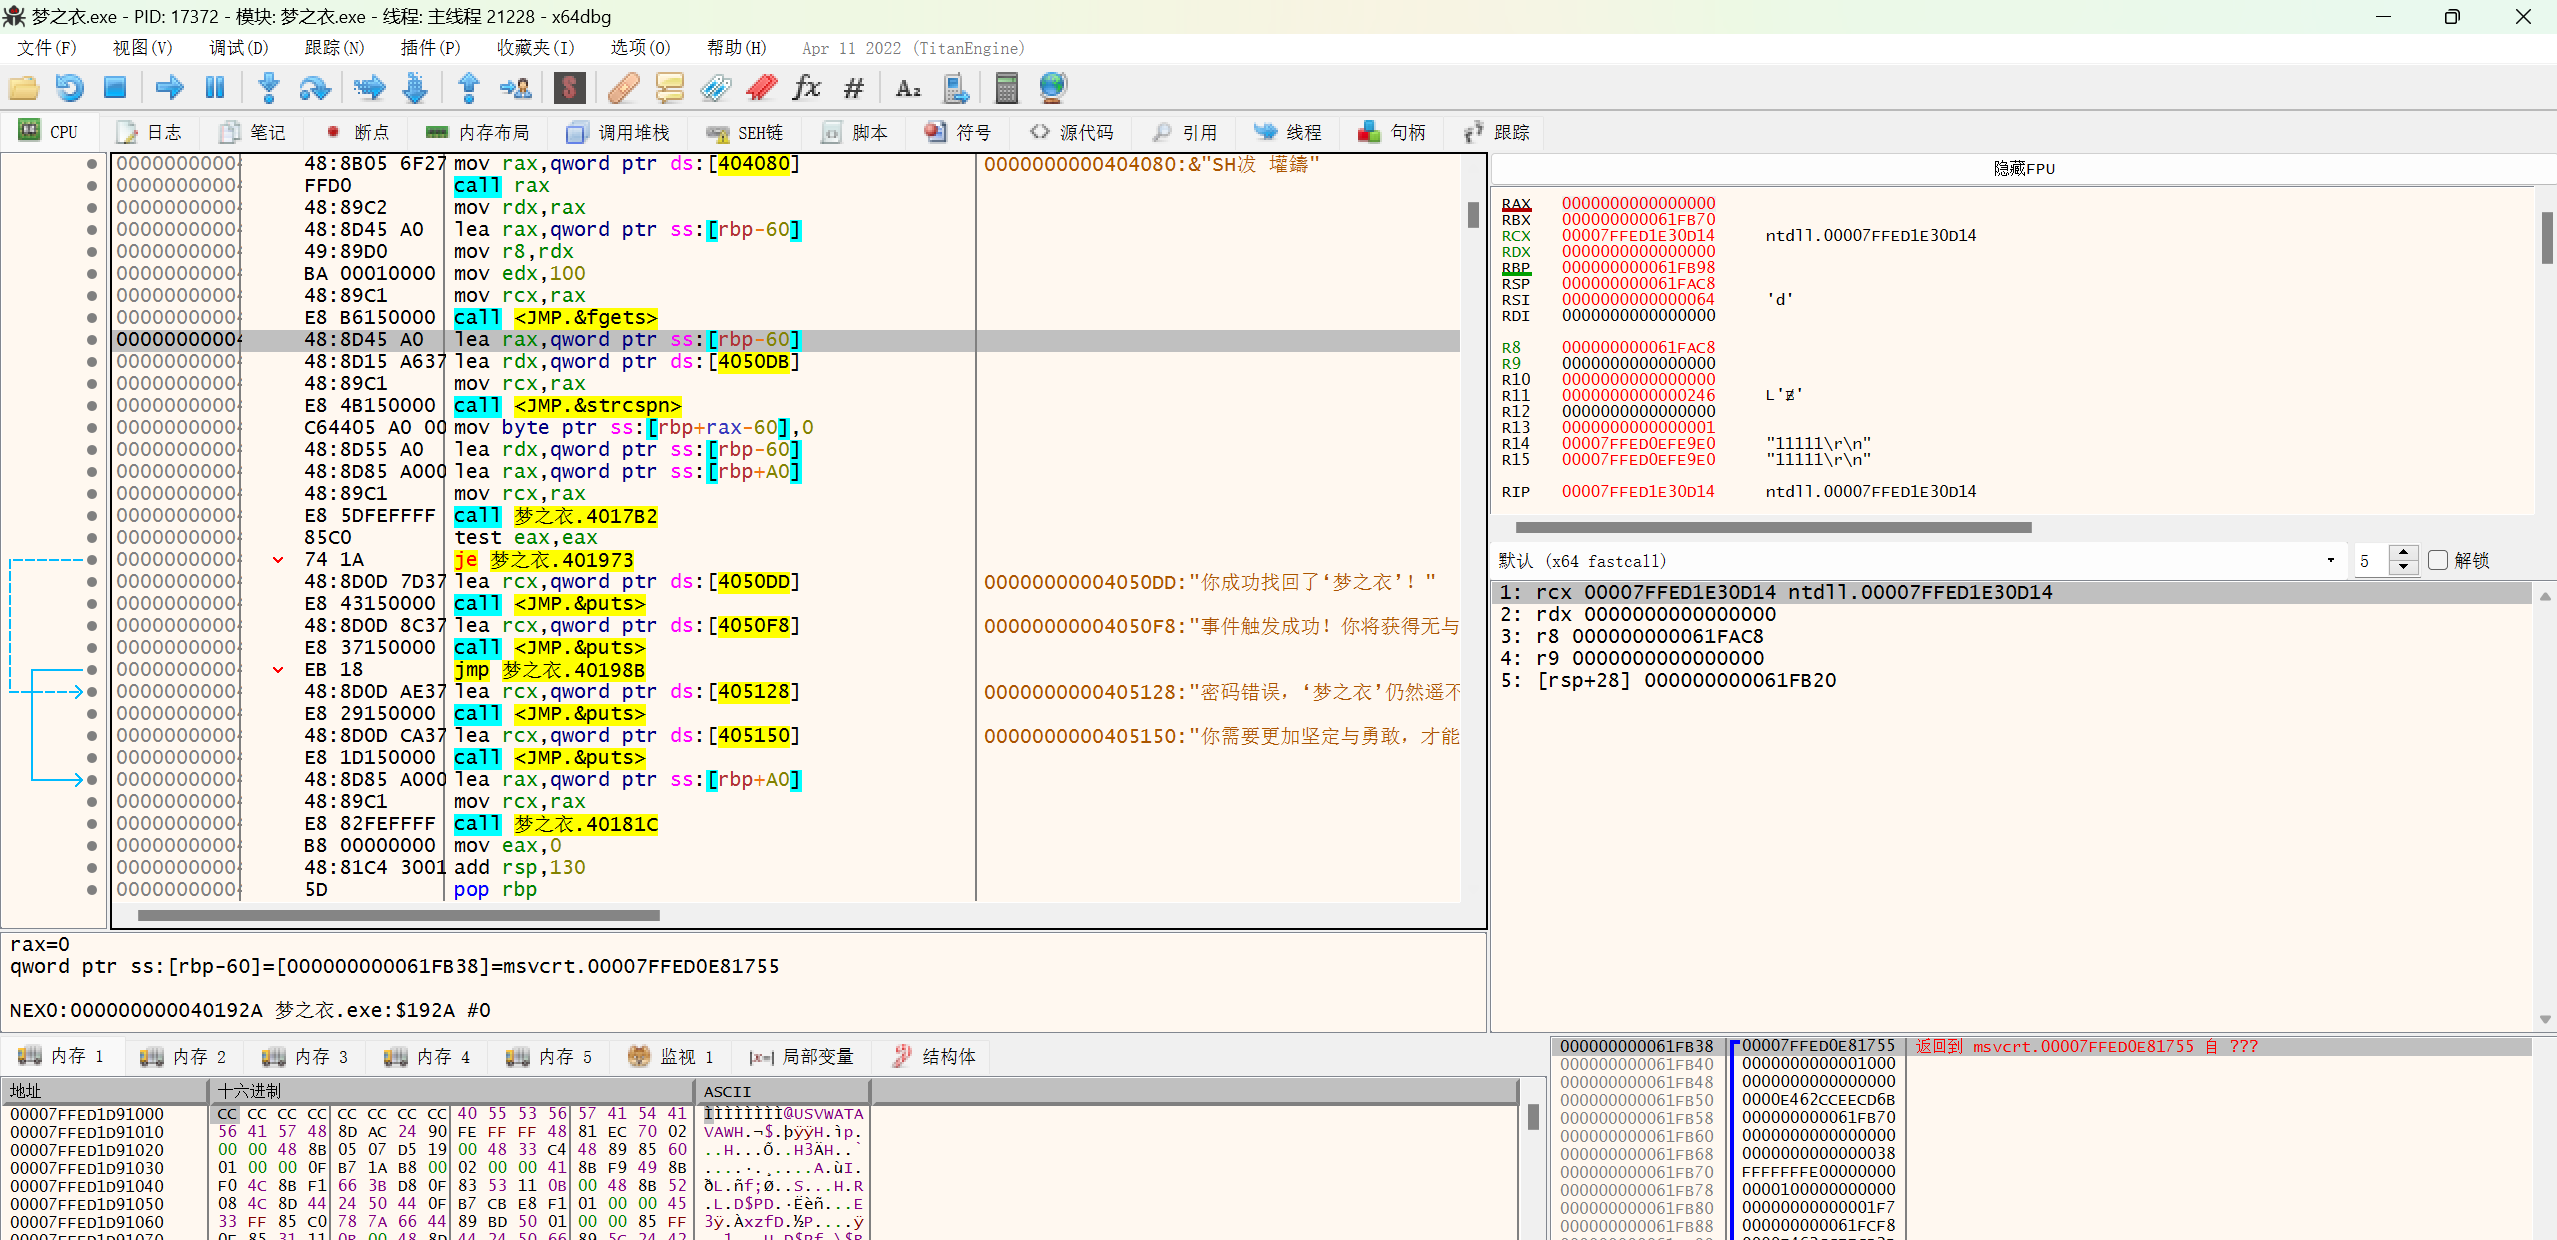
Task: Switch to the 断点 tab
Action: click(358, 132)
